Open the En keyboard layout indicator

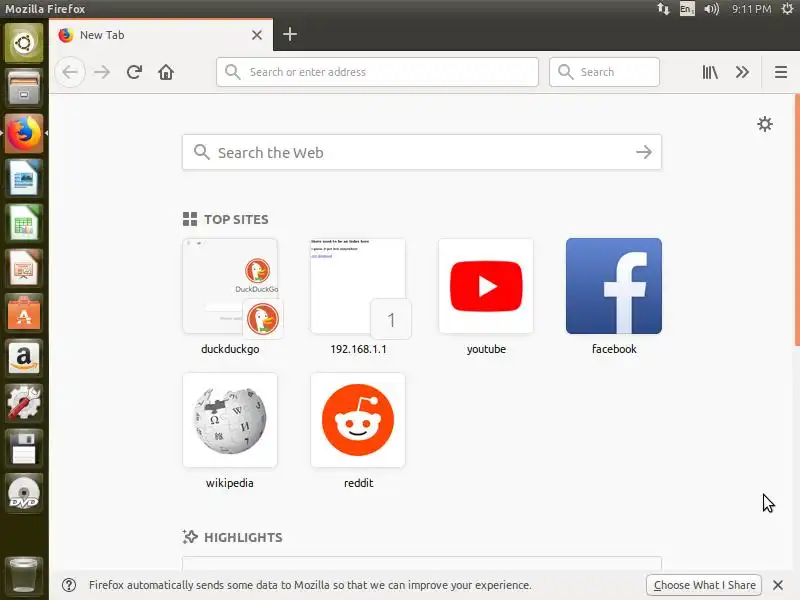[x=687, y=9]
